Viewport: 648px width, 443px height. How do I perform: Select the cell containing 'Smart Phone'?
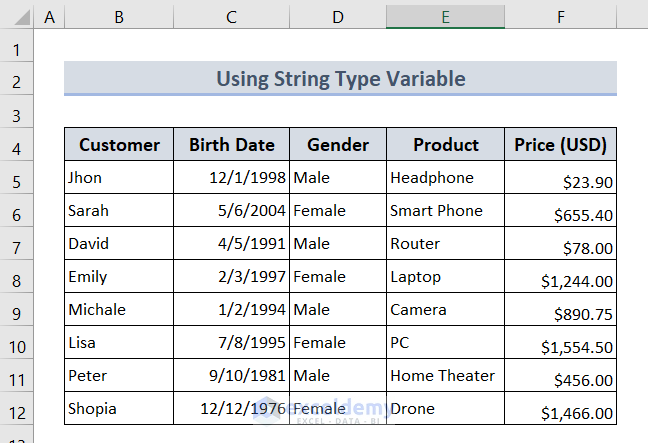pyautogui.click(x=445, y=211)
